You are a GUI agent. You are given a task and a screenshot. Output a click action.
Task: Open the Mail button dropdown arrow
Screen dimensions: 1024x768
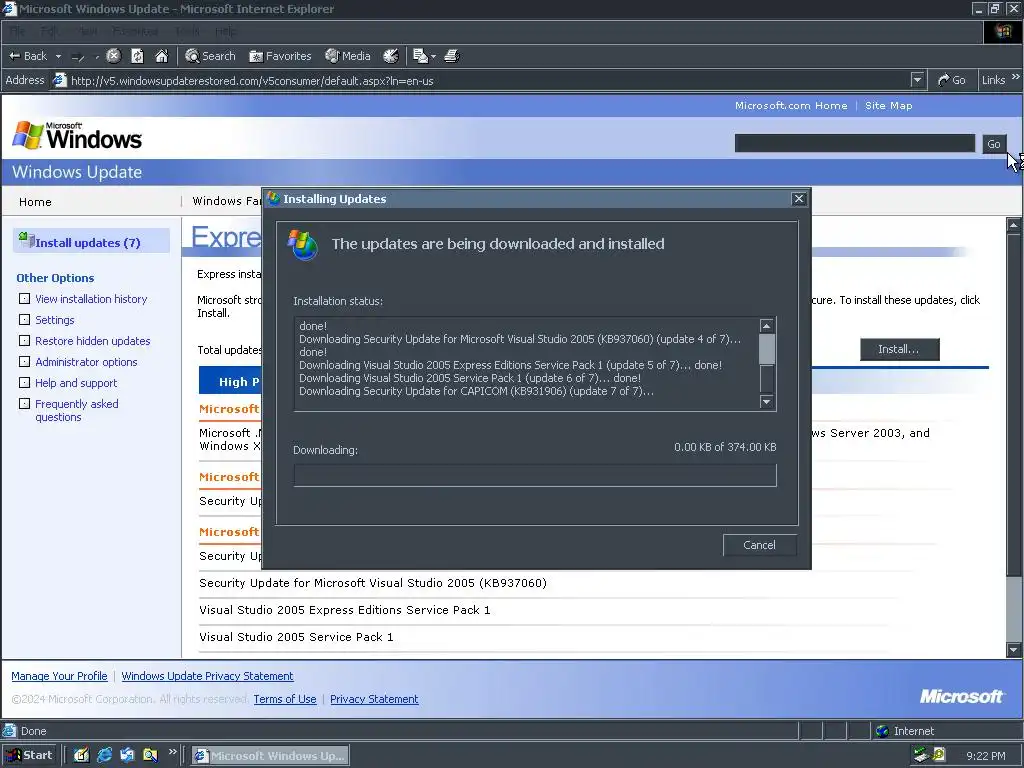pyautogui.click(x=433, y=57)
